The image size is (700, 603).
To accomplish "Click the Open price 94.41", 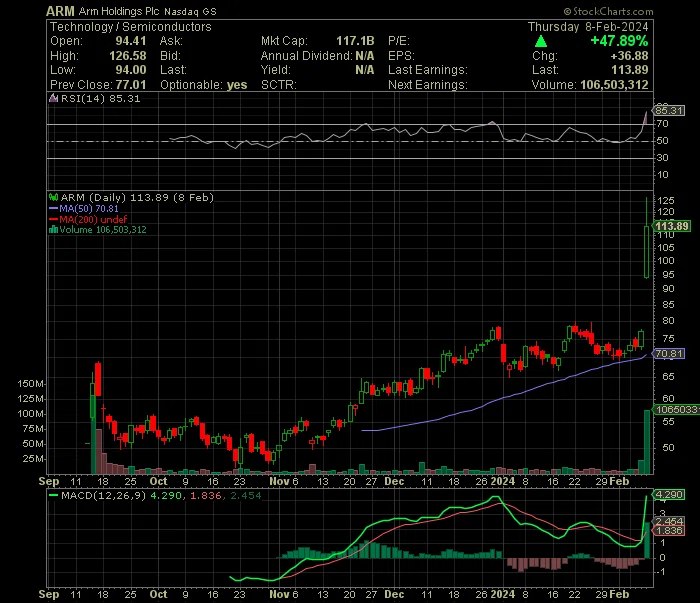I will 131,41.
